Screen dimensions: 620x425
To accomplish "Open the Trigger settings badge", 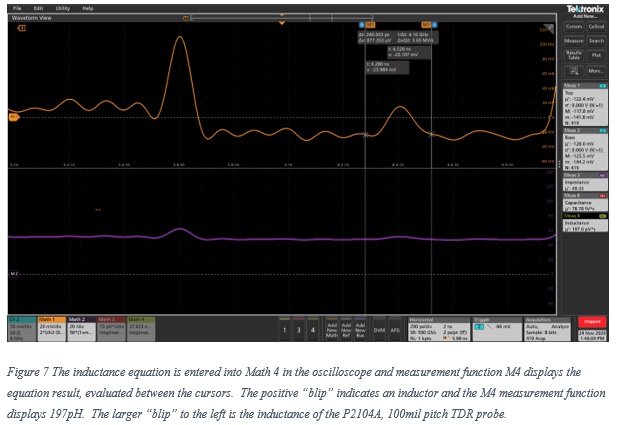I will [497, 329].
